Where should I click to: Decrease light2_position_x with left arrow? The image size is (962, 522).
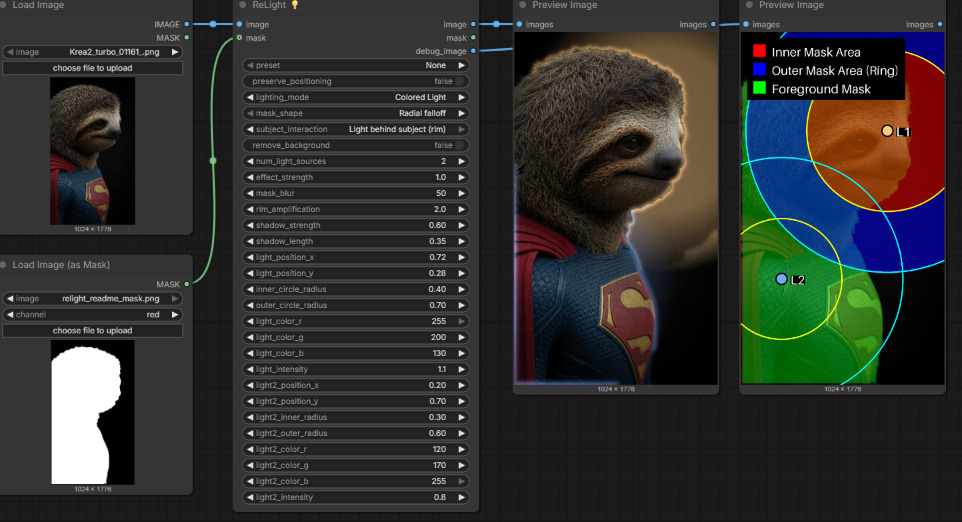[x=250, y=385]
